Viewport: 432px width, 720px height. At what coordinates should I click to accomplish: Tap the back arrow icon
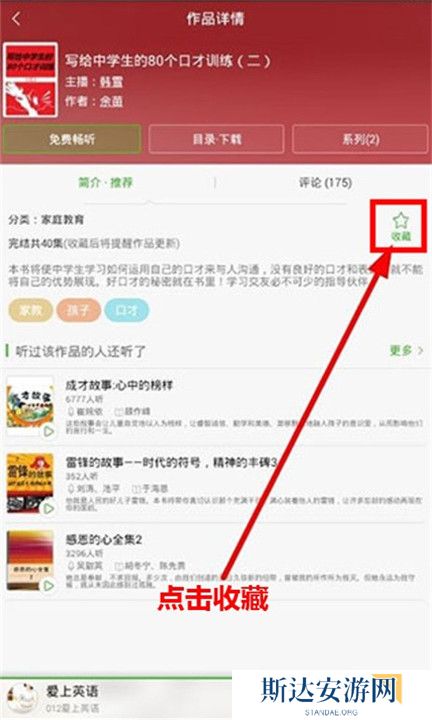pyautogui.click(x=17, y=19)
